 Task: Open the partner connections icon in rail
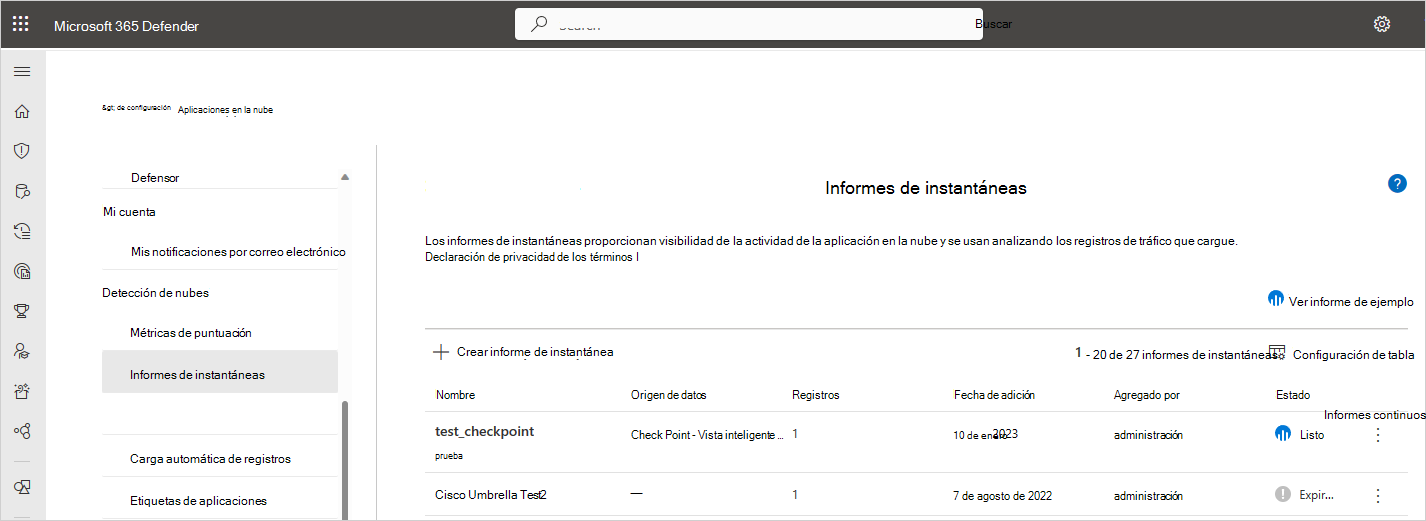21,431
